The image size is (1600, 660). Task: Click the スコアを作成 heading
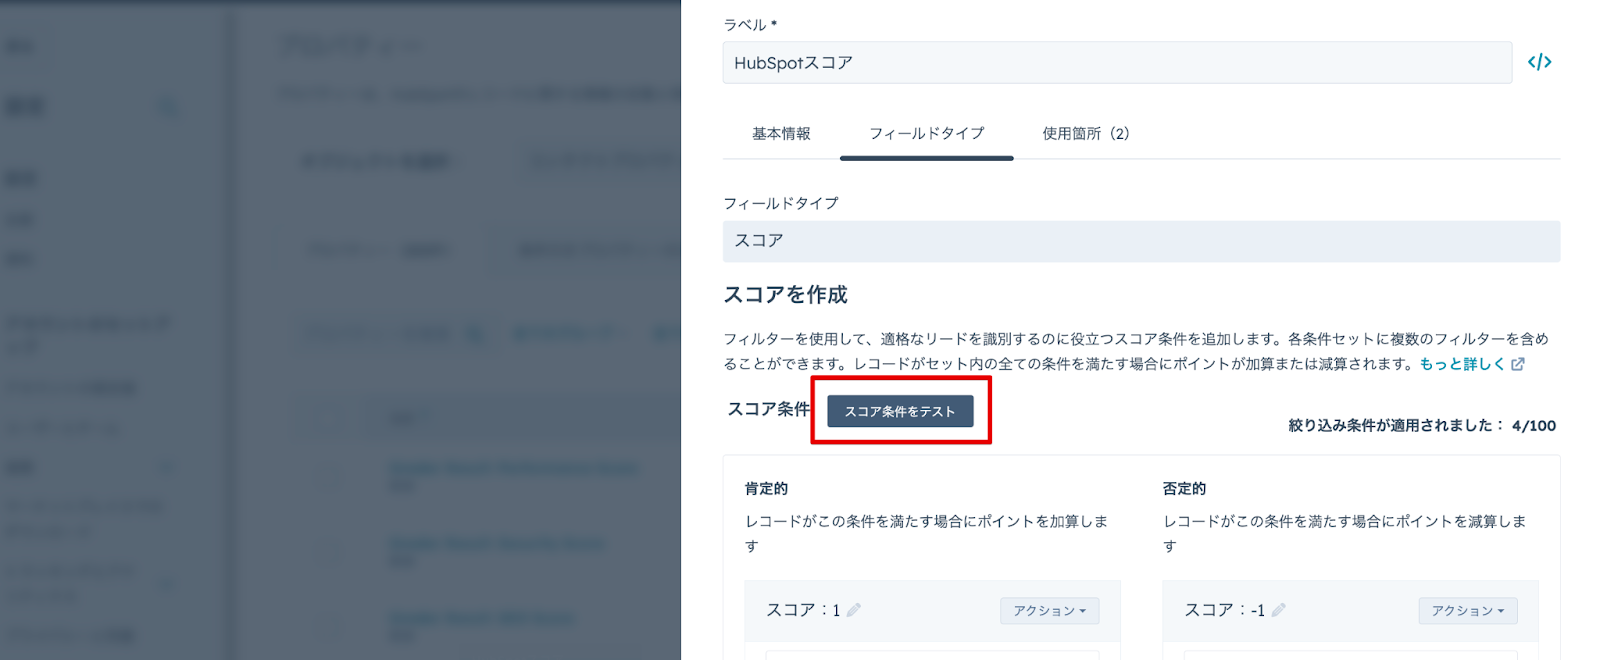point(785,294)
